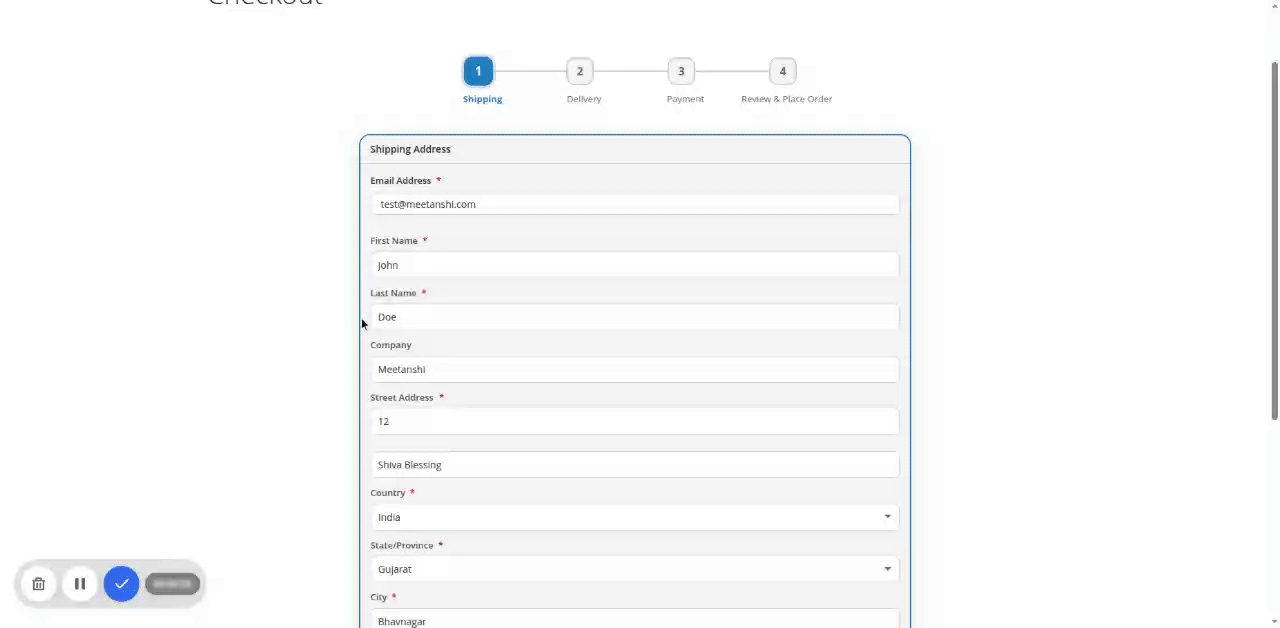Screen dimensions: 1280x628
Task: Click the gray timer pill in recorder toolbar
Action: pyautogui.click(x=173, y=584)
